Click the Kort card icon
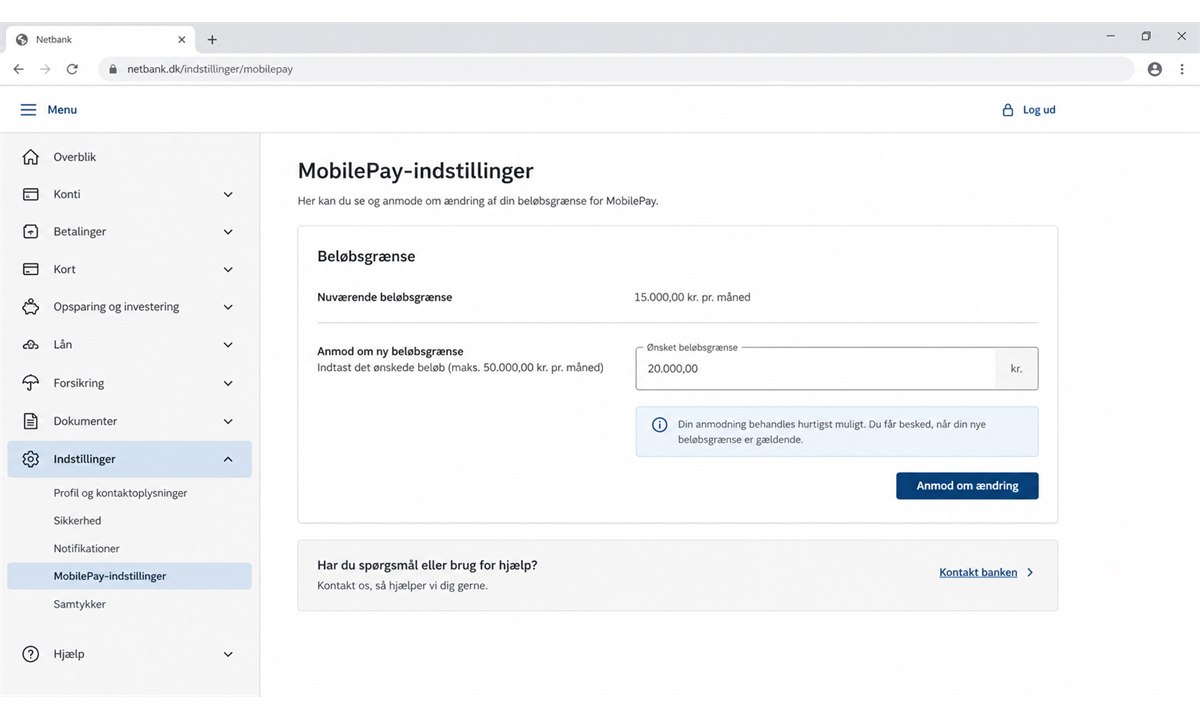Viewport: 1200px width, 720px height. click(31, 269)
